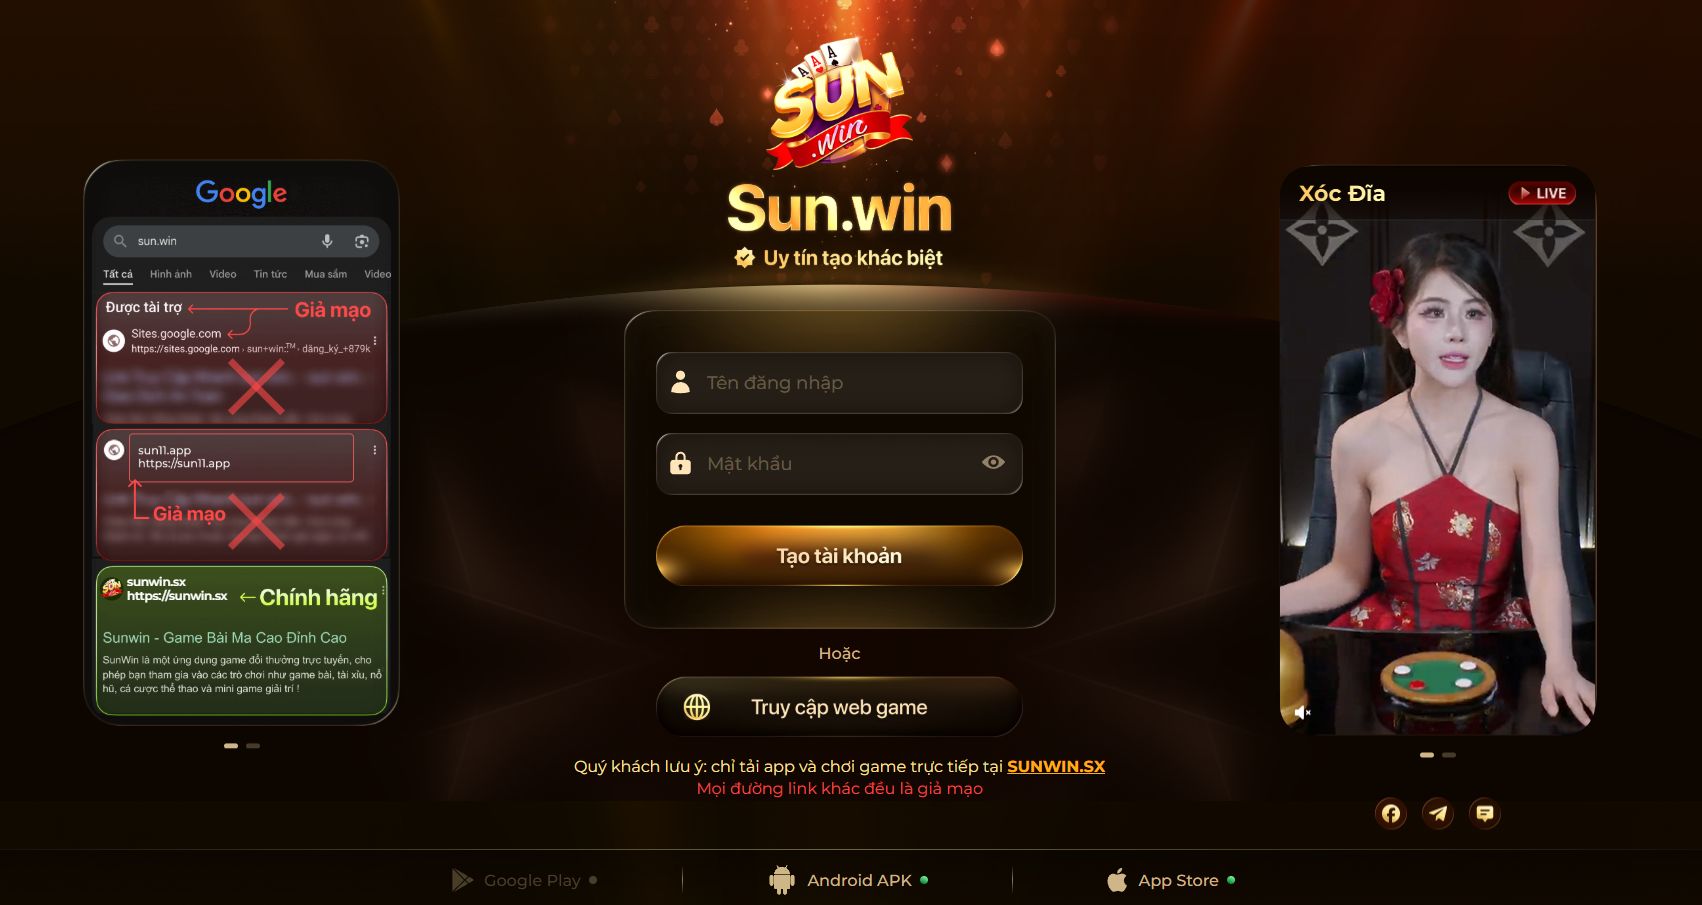The height and width of the screenshot is (905, 1702).
Task: Open the Telegram channel icon
Action: [1438, 813]
